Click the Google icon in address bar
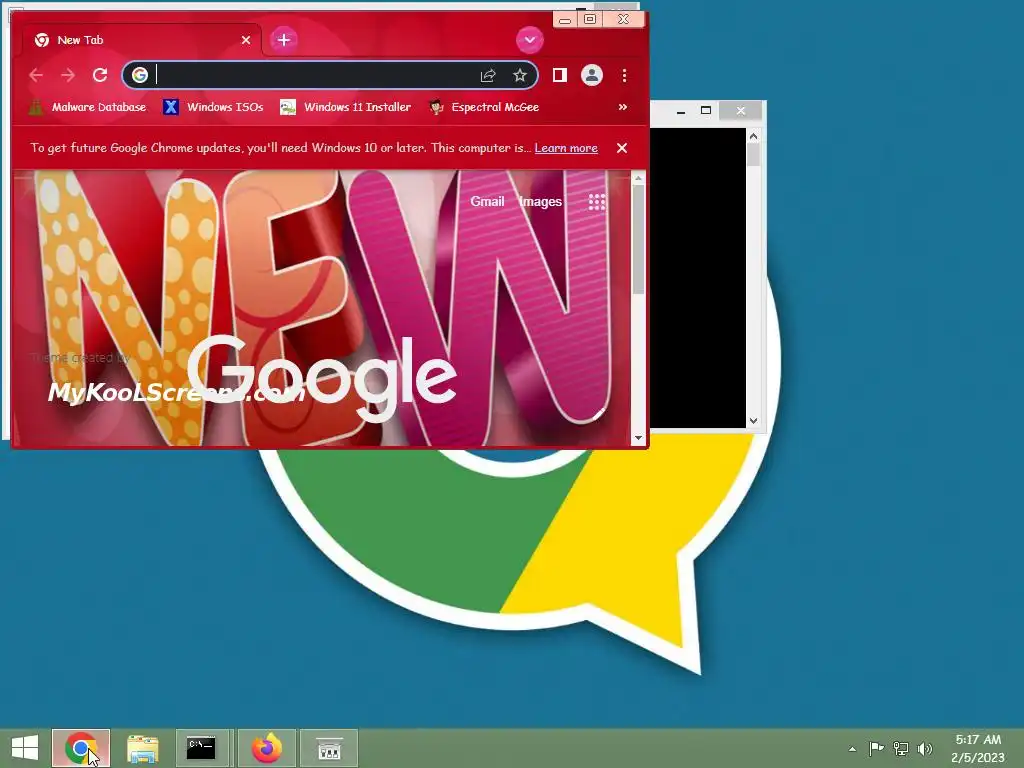1024x768 pixels. 139,75
